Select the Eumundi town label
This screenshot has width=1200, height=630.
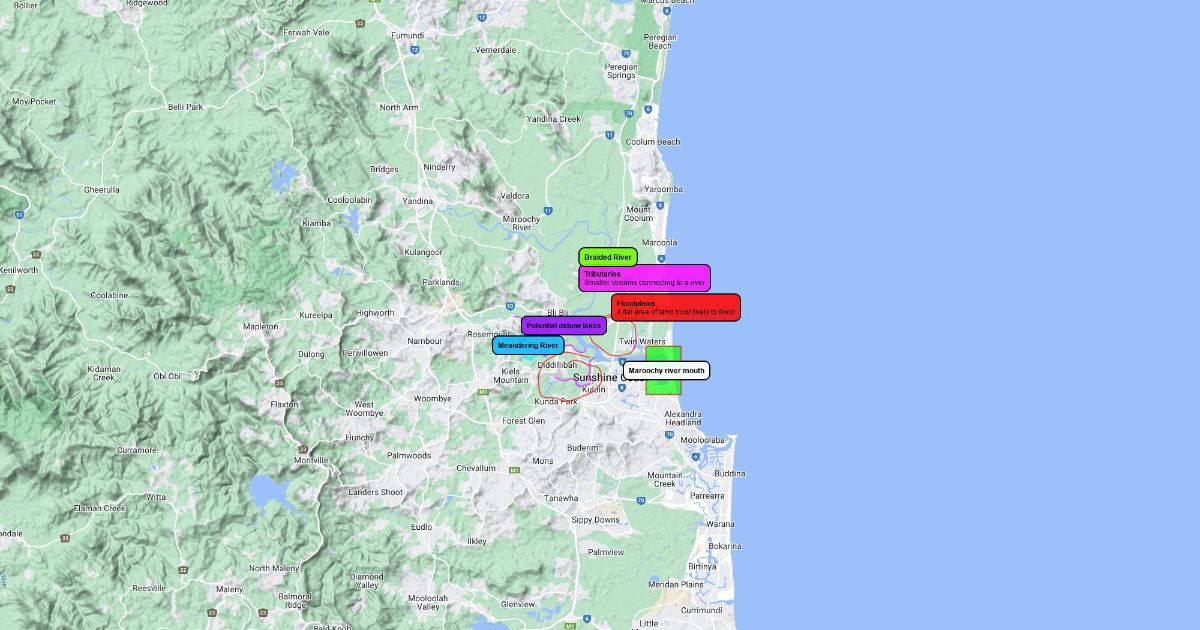click(407, 35)
